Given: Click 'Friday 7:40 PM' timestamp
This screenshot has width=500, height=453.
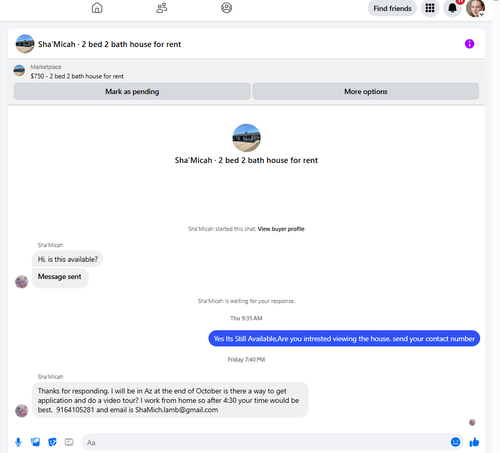Looking at the screenshot, I should pos(246,360).
